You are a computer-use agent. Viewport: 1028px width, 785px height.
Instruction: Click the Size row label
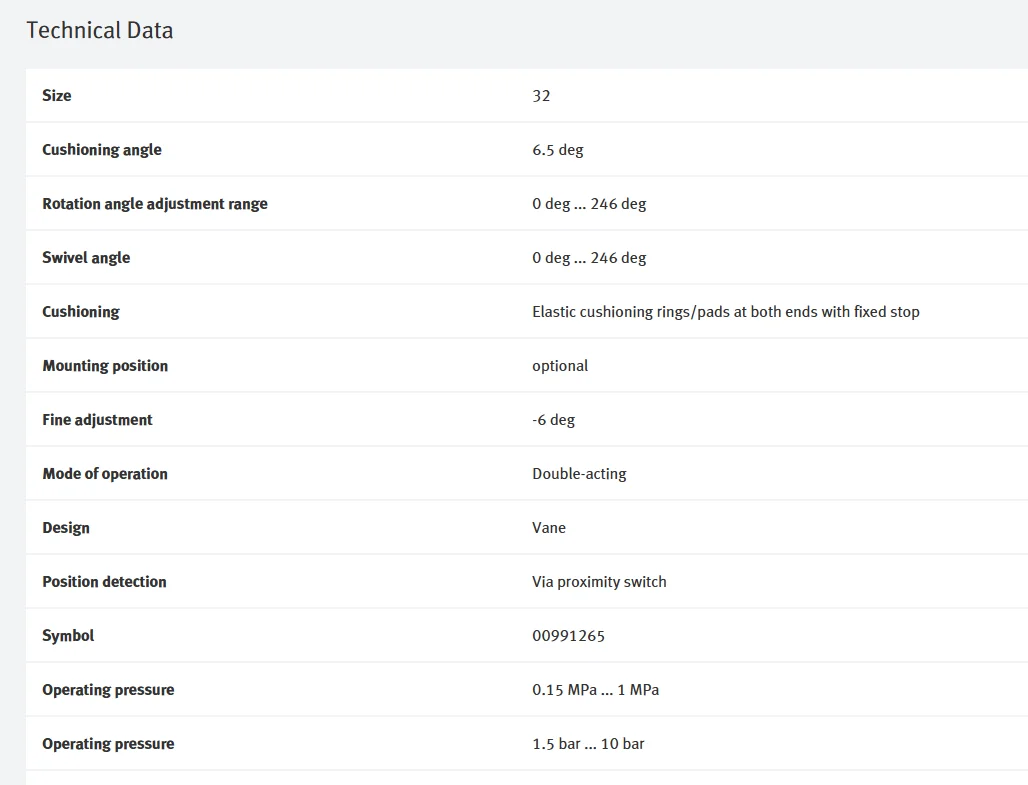pos(57,96)
